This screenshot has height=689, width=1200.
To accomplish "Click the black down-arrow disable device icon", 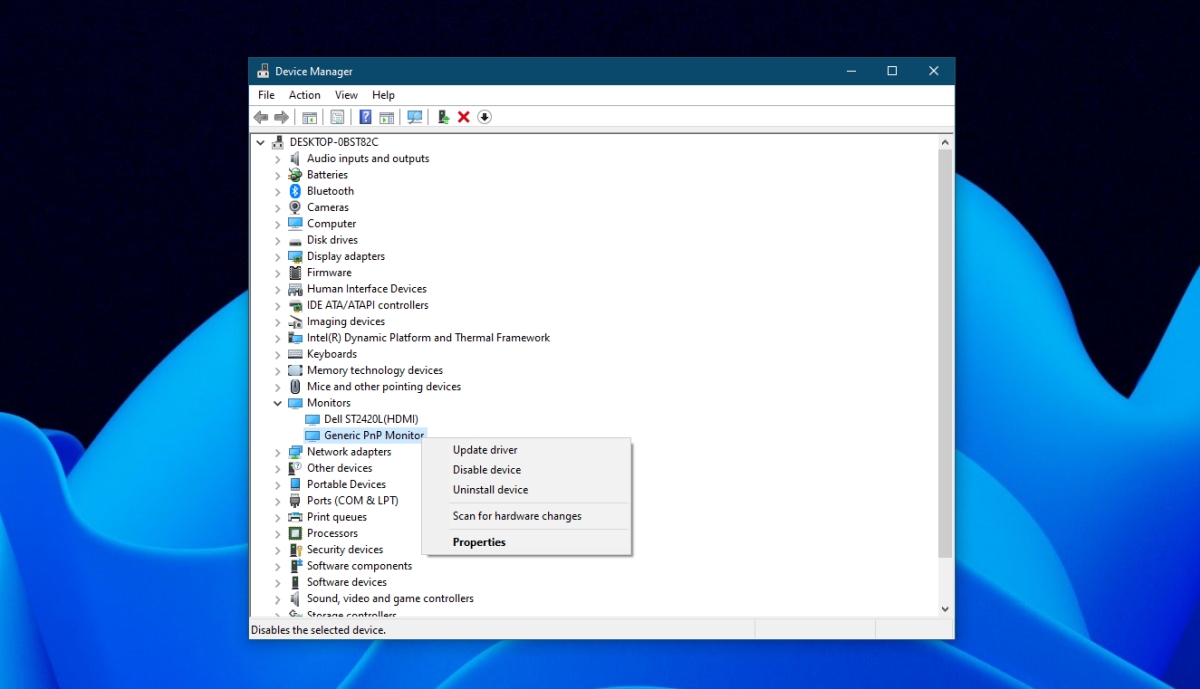I will point(485,117).
